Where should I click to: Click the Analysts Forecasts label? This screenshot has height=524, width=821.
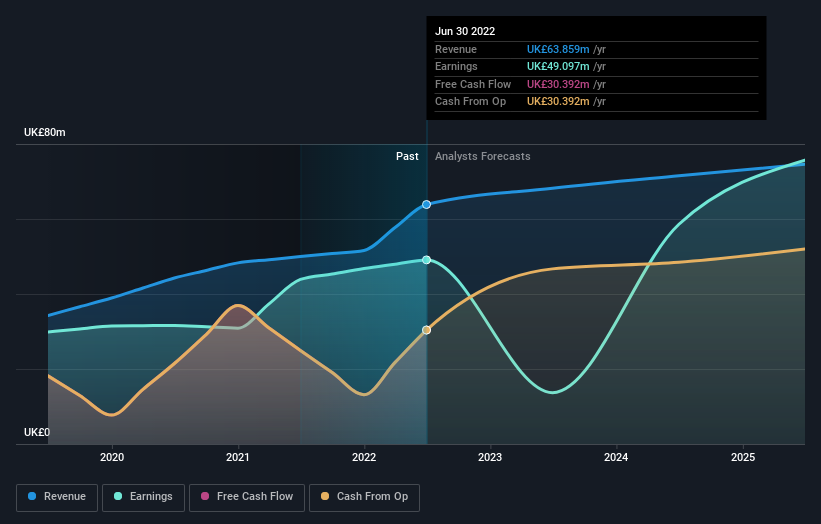coord(483,157)
